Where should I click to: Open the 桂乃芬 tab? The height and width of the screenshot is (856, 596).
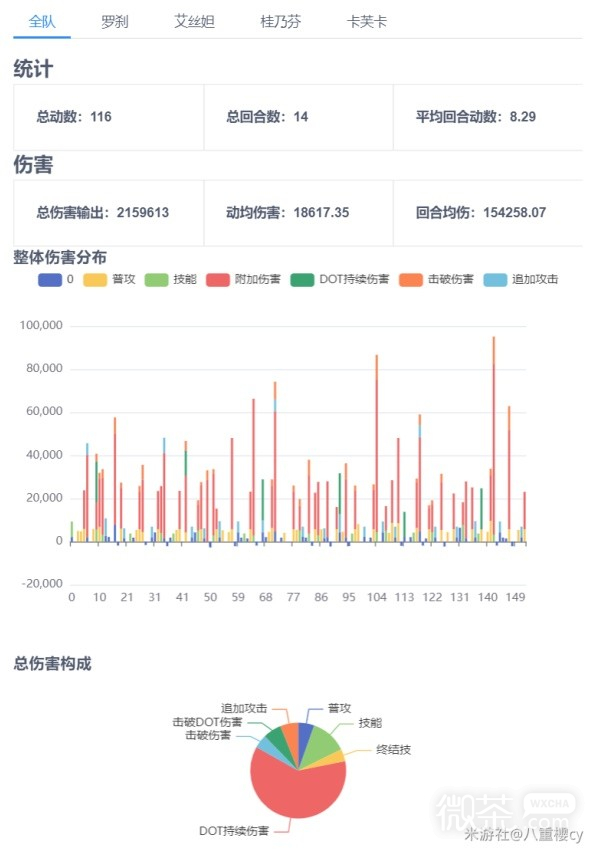tap(281, 22)
